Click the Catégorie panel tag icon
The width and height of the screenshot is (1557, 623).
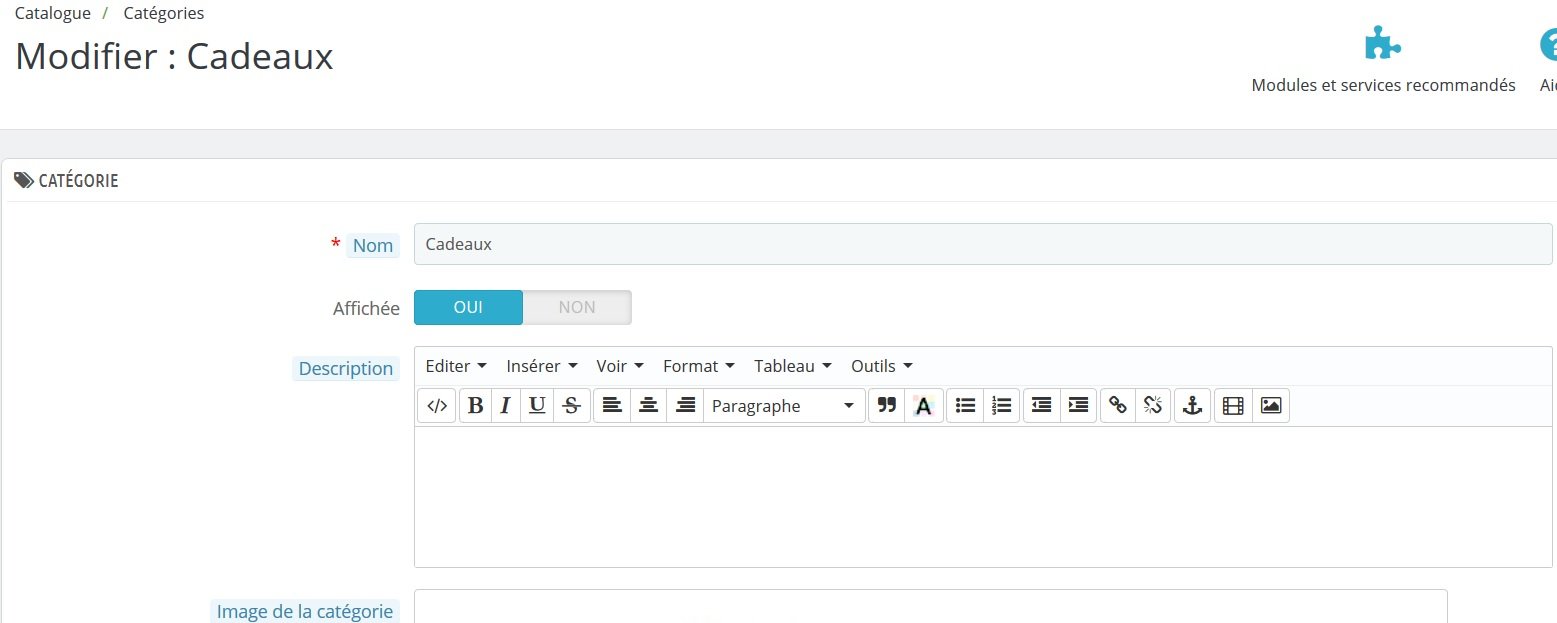click(x=23, y=181)
